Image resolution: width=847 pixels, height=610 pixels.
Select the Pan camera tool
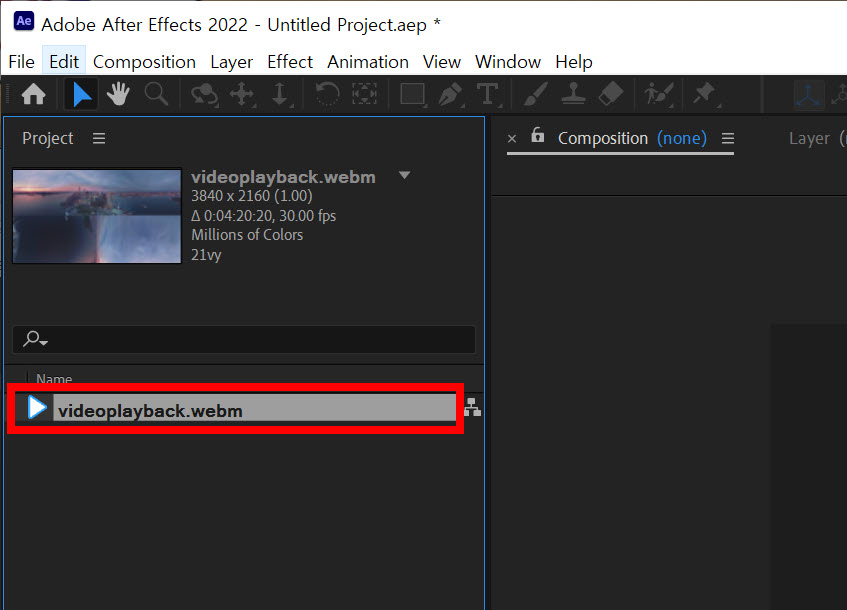242,95
